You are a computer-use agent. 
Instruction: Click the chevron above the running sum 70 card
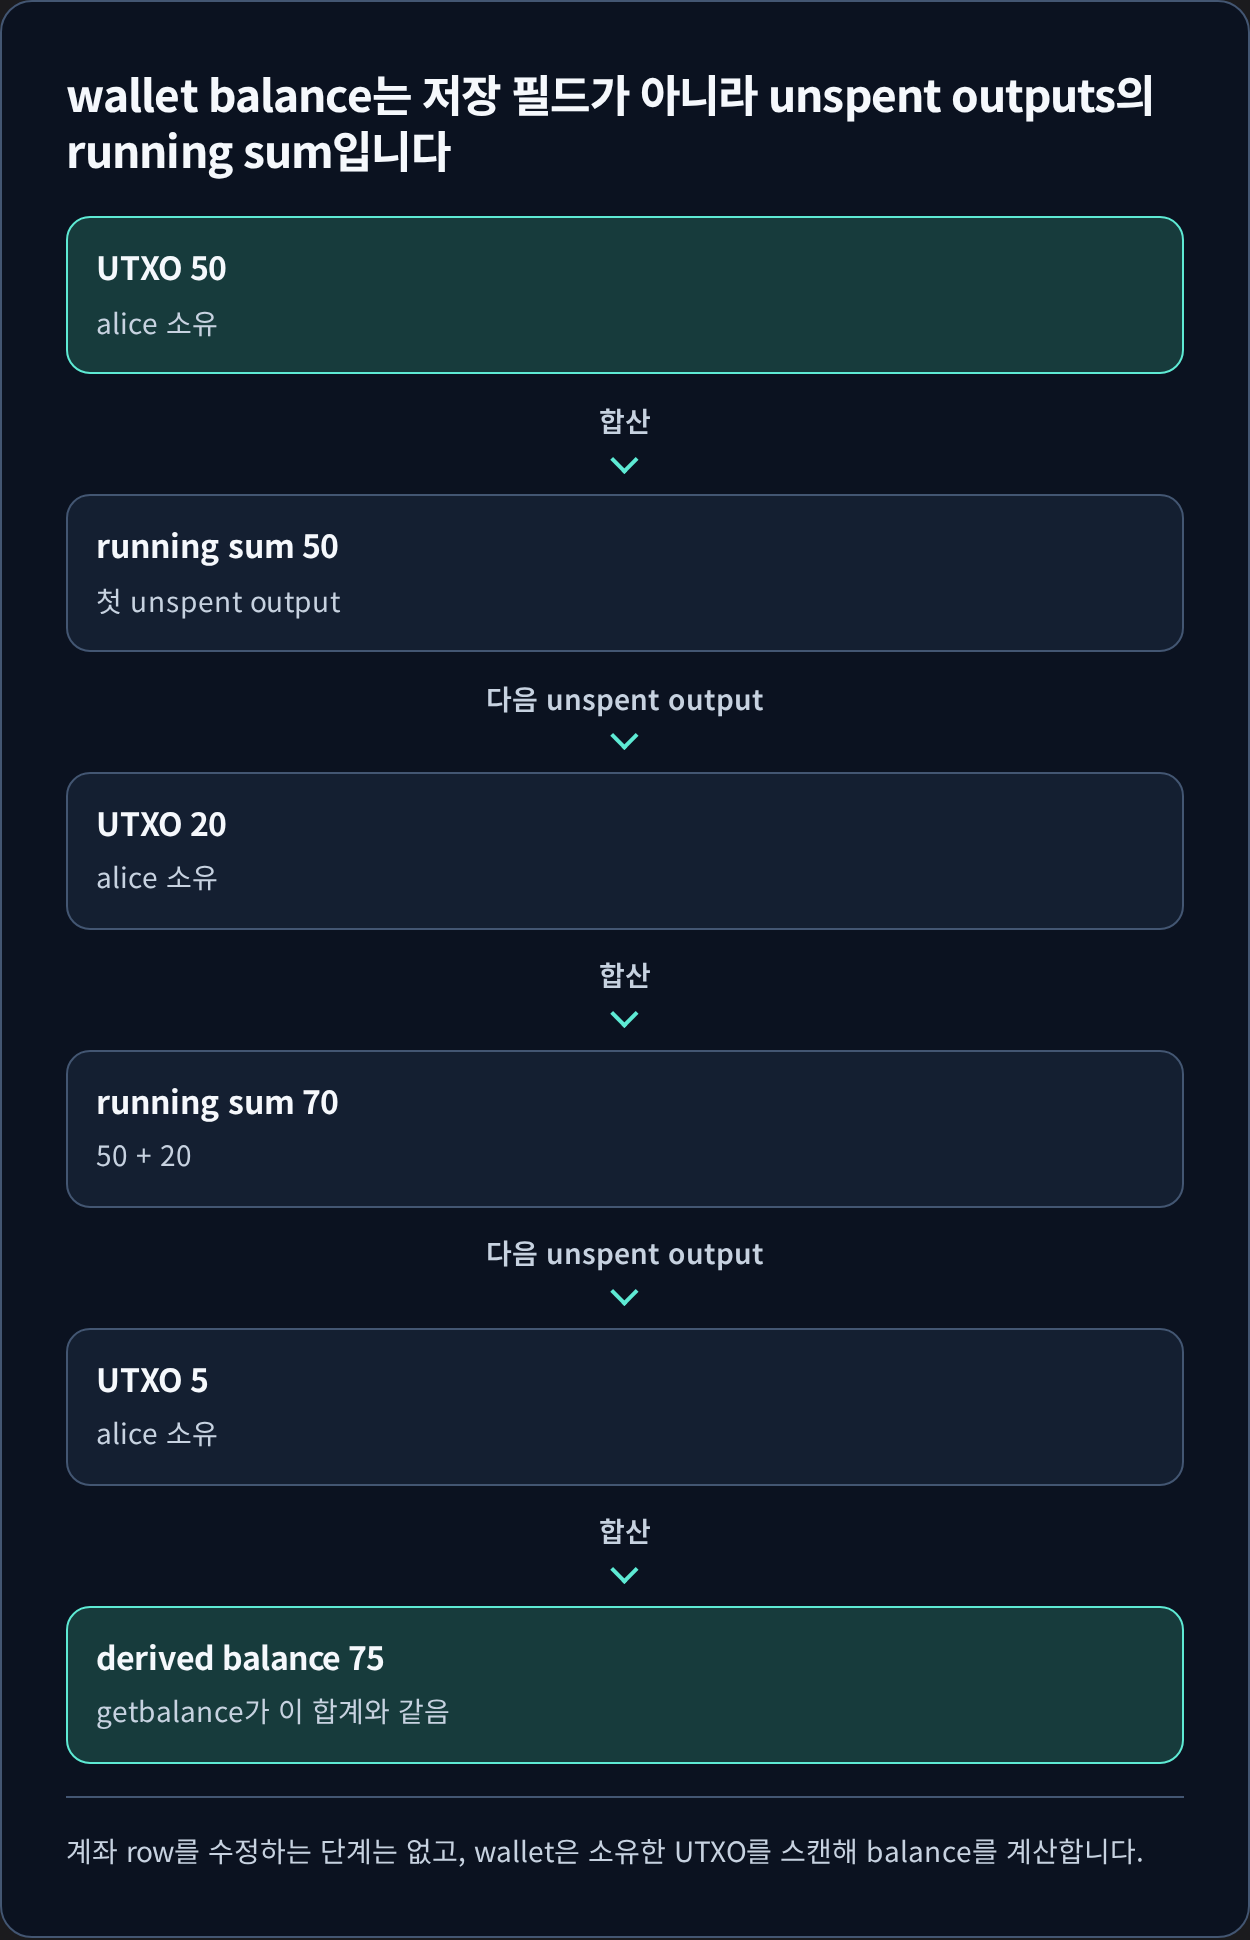pyautogui.click(x=624, y=1019)
